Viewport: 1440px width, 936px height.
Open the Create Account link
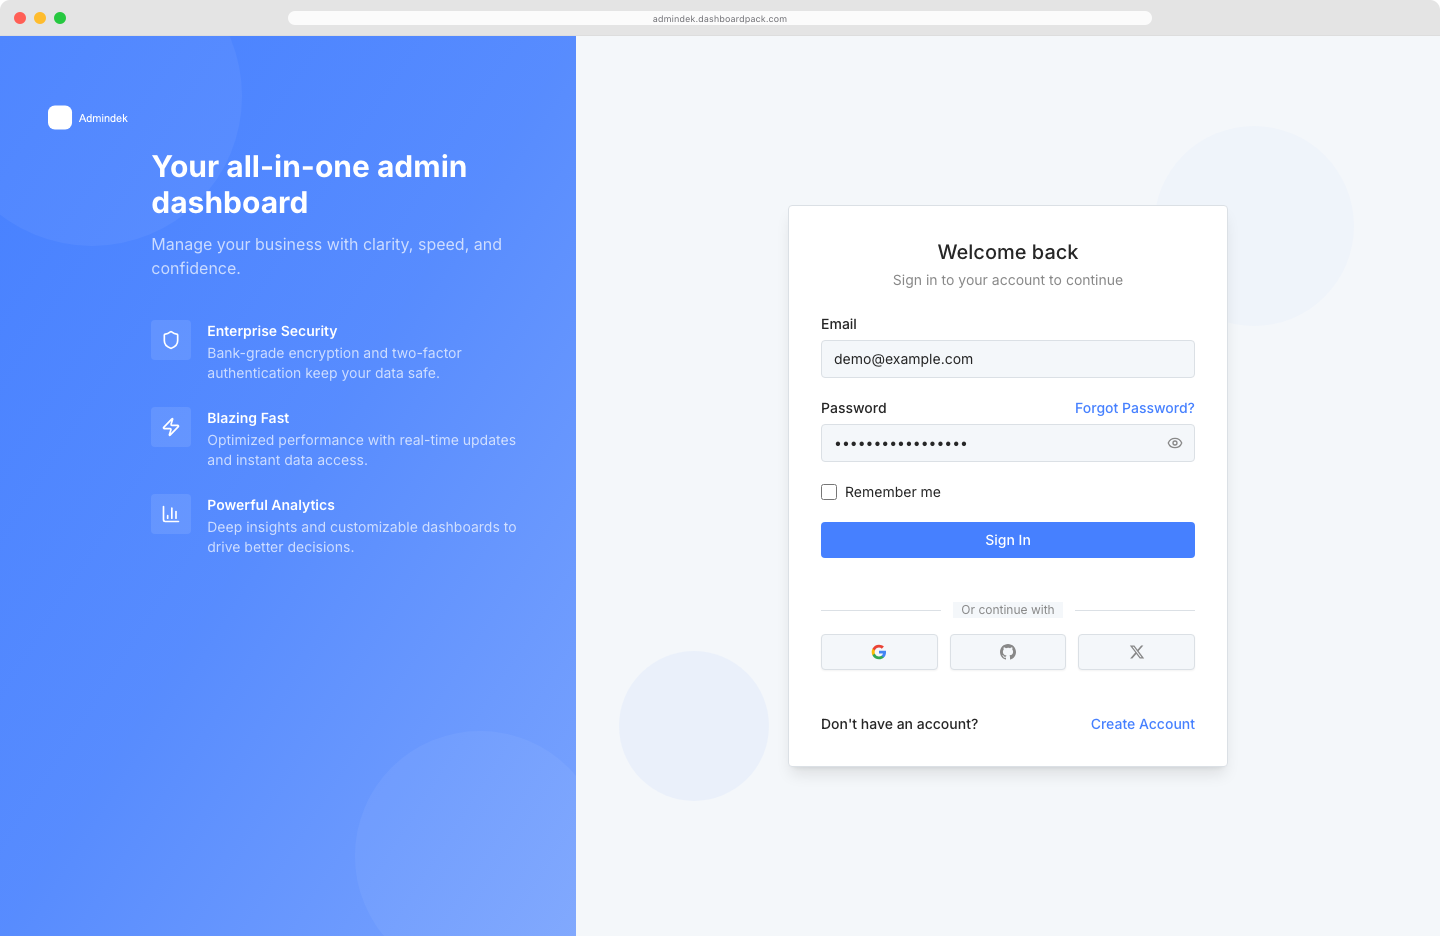tap(1143, 724)
